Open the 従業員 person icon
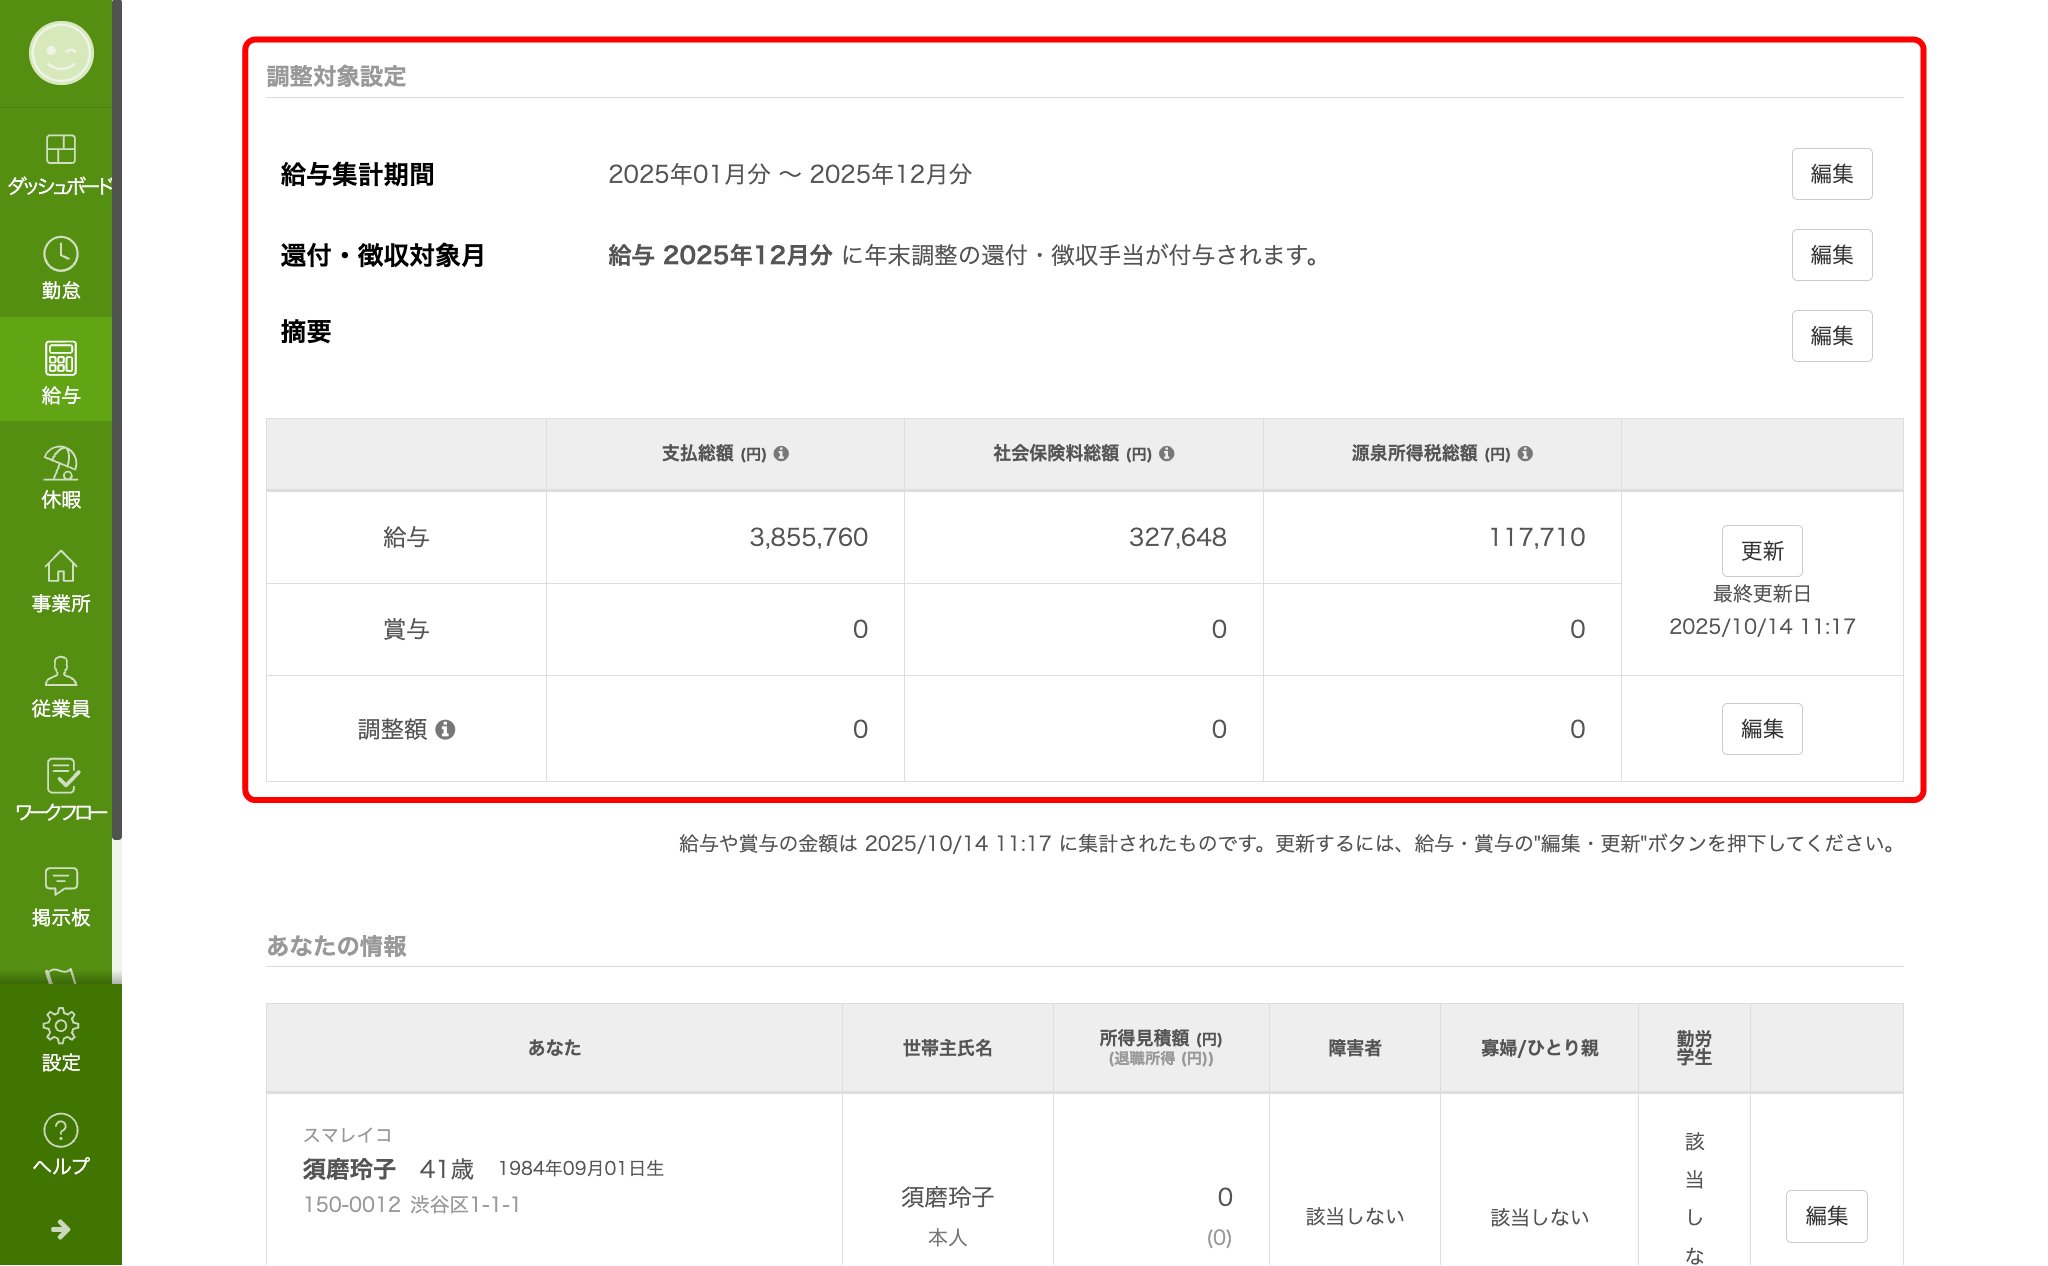 pyautogui.click(x=60, y=672)
